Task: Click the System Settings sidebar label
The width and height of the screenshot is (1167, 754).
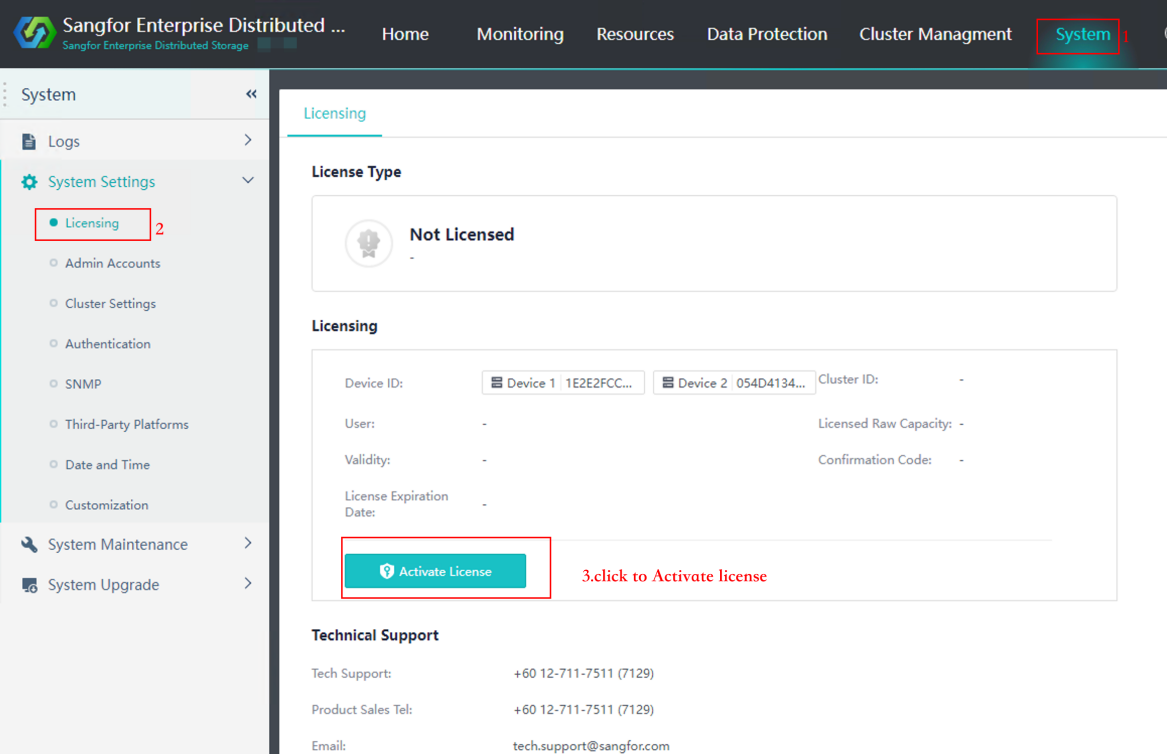Action: coord(101,182)
